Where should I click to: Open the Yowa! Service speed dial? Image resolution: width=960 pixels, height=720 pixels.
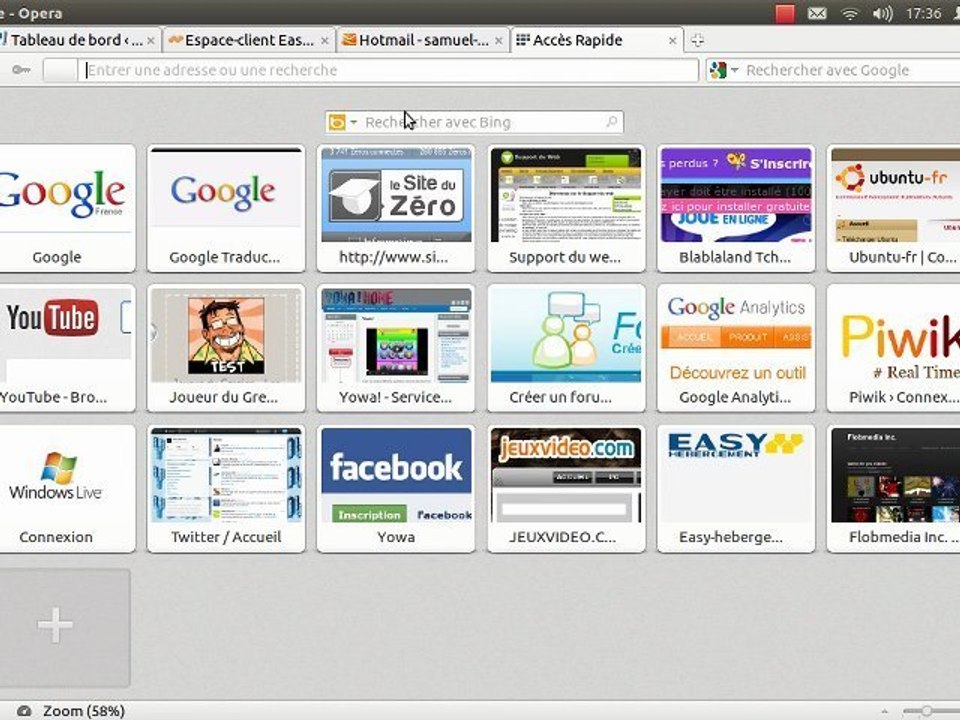(x=396, y=348)
